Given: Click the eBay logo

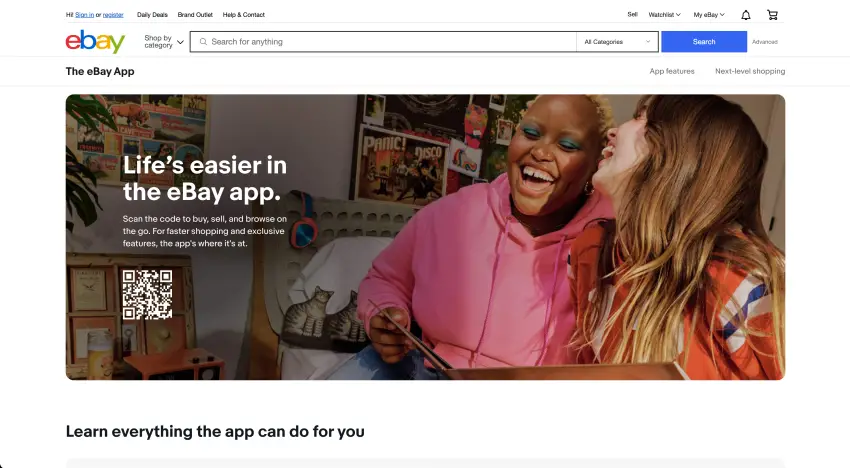Looking at the screenshot, I should [95, 42].
